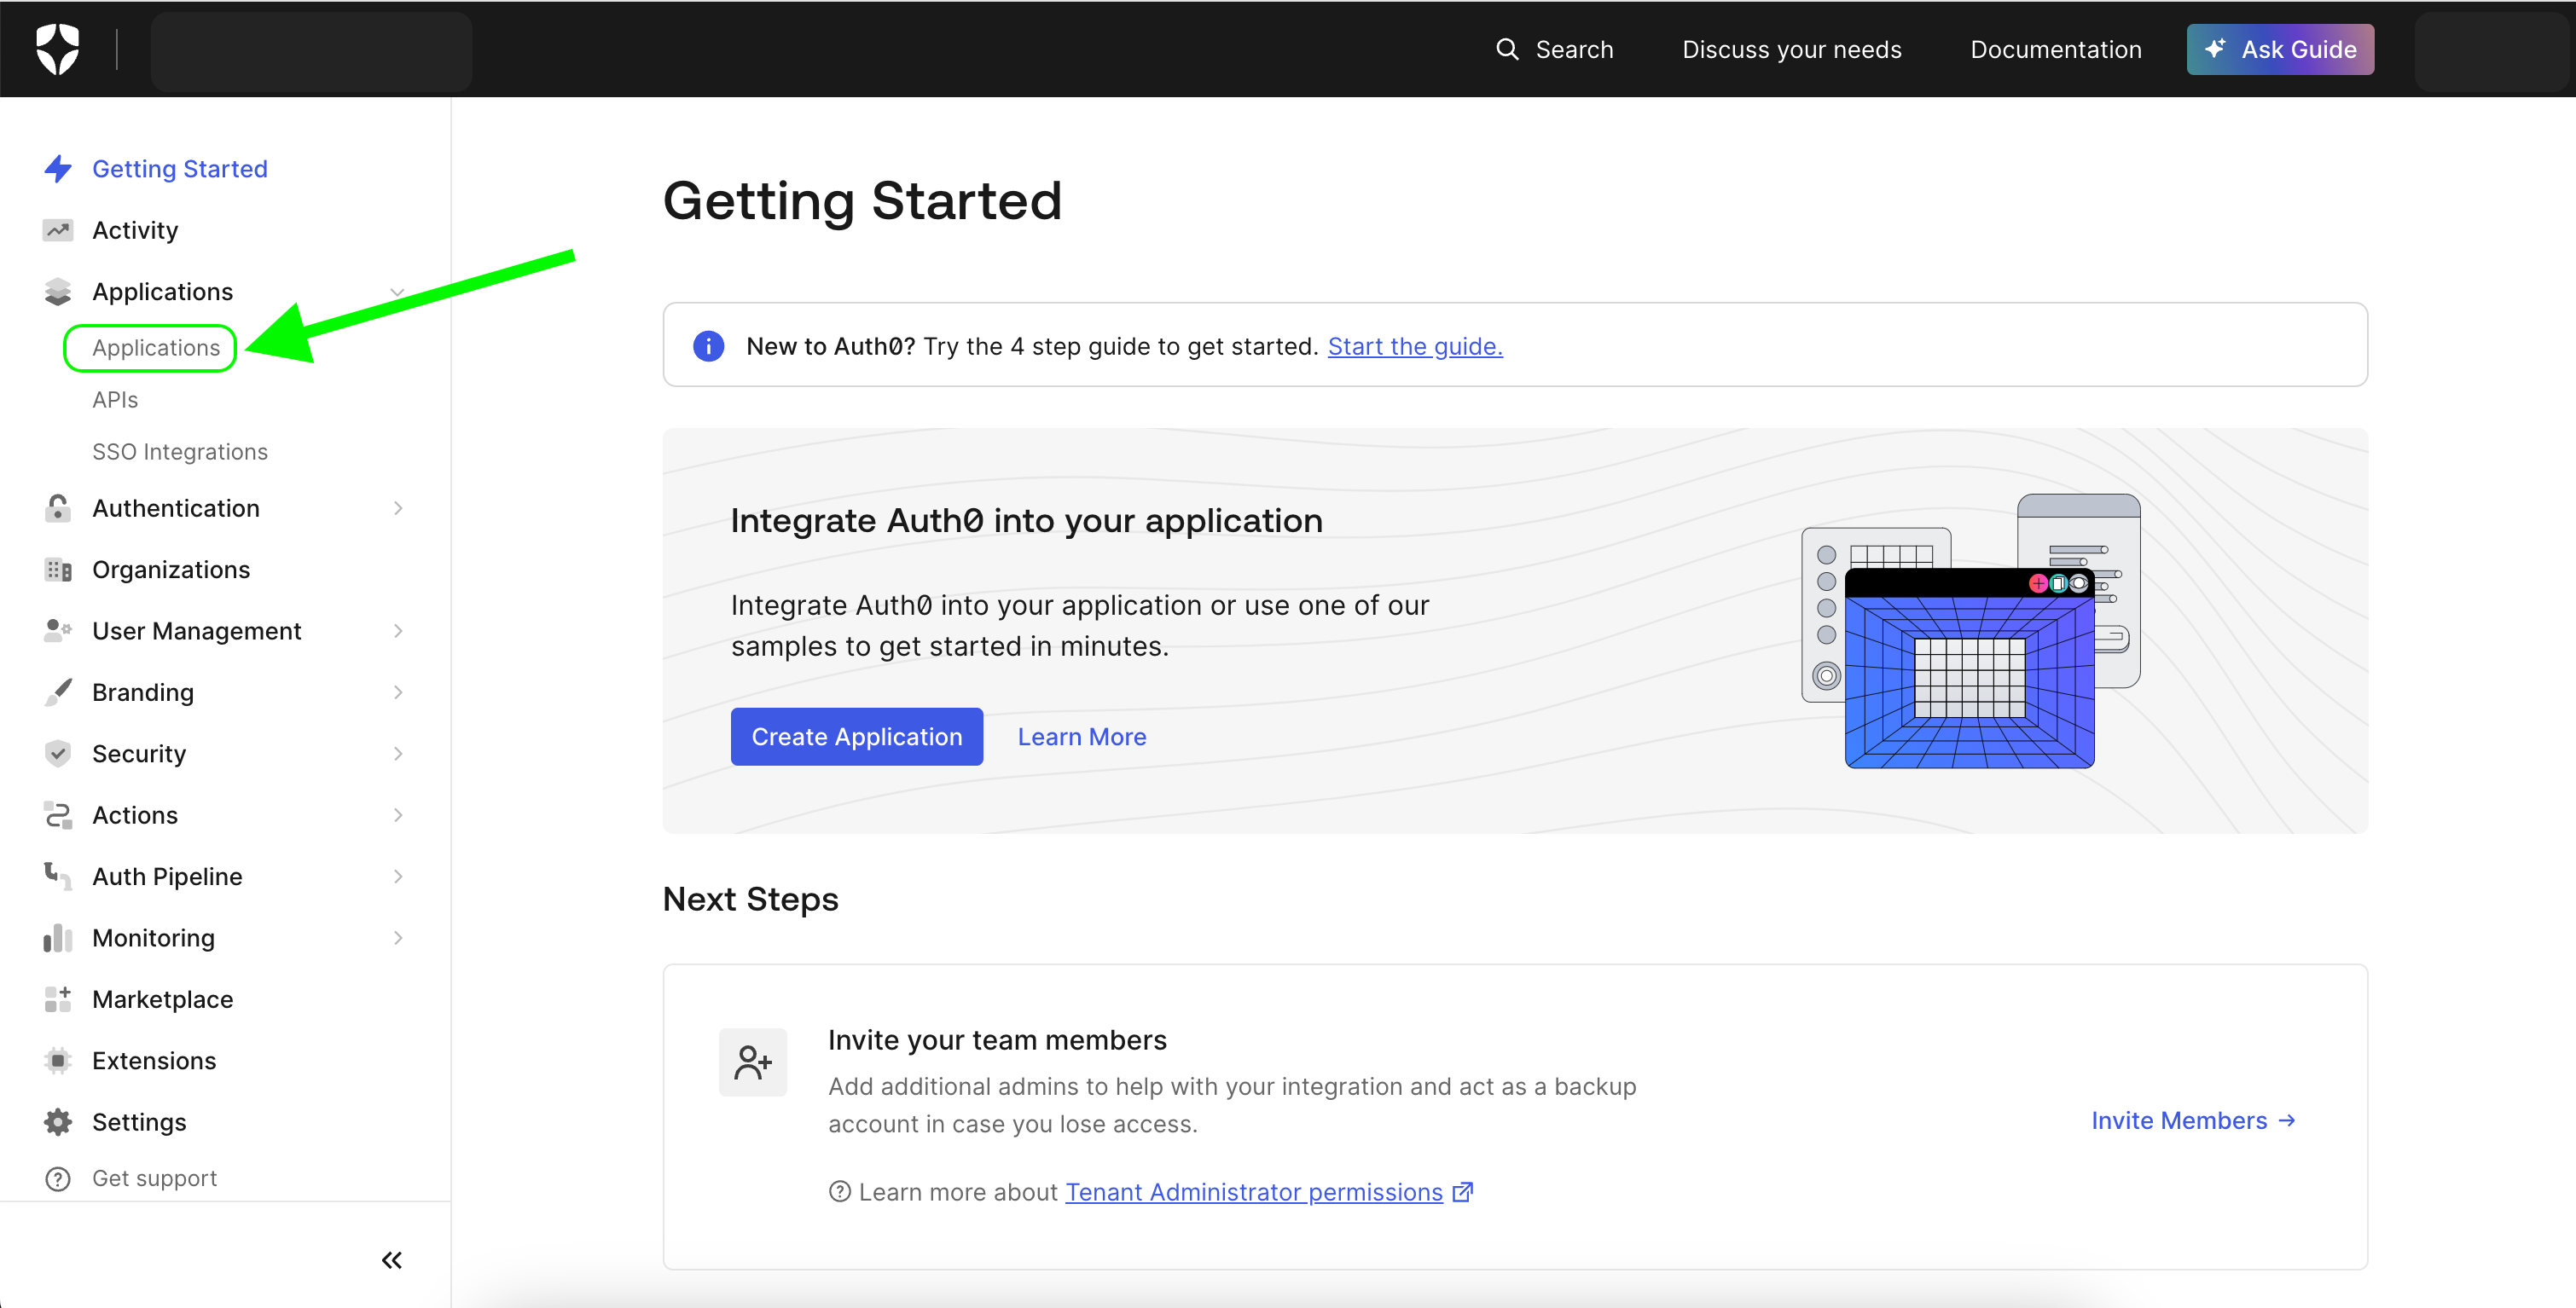Collapse the sidebar with double-chevron

pos(391,1260)
